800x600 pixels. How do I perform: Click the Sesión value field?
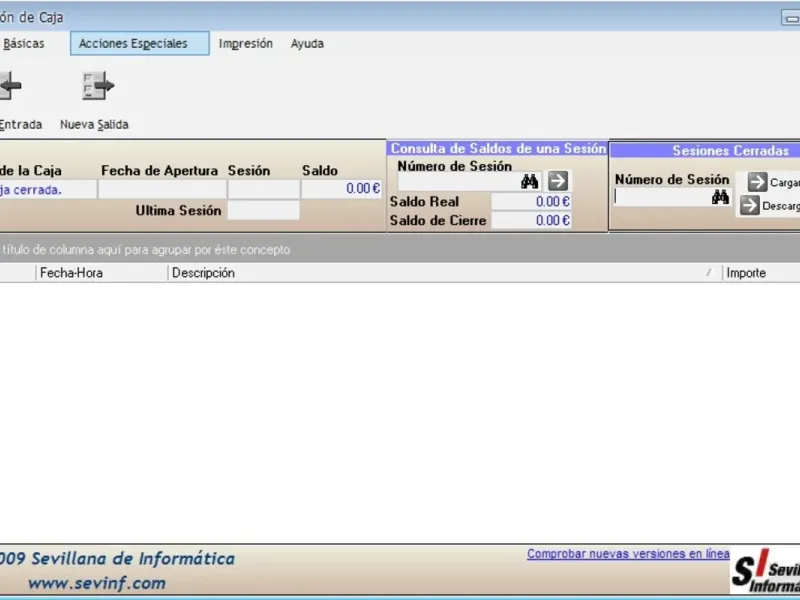pos(264,189)
